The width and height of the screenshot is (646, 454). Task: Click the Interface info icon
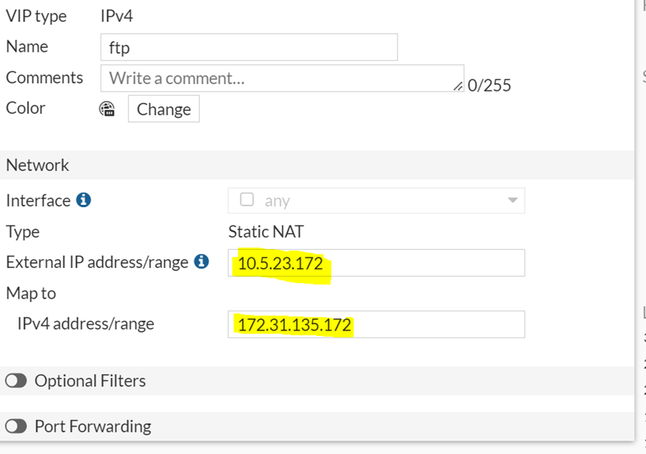tap(84, 200)
